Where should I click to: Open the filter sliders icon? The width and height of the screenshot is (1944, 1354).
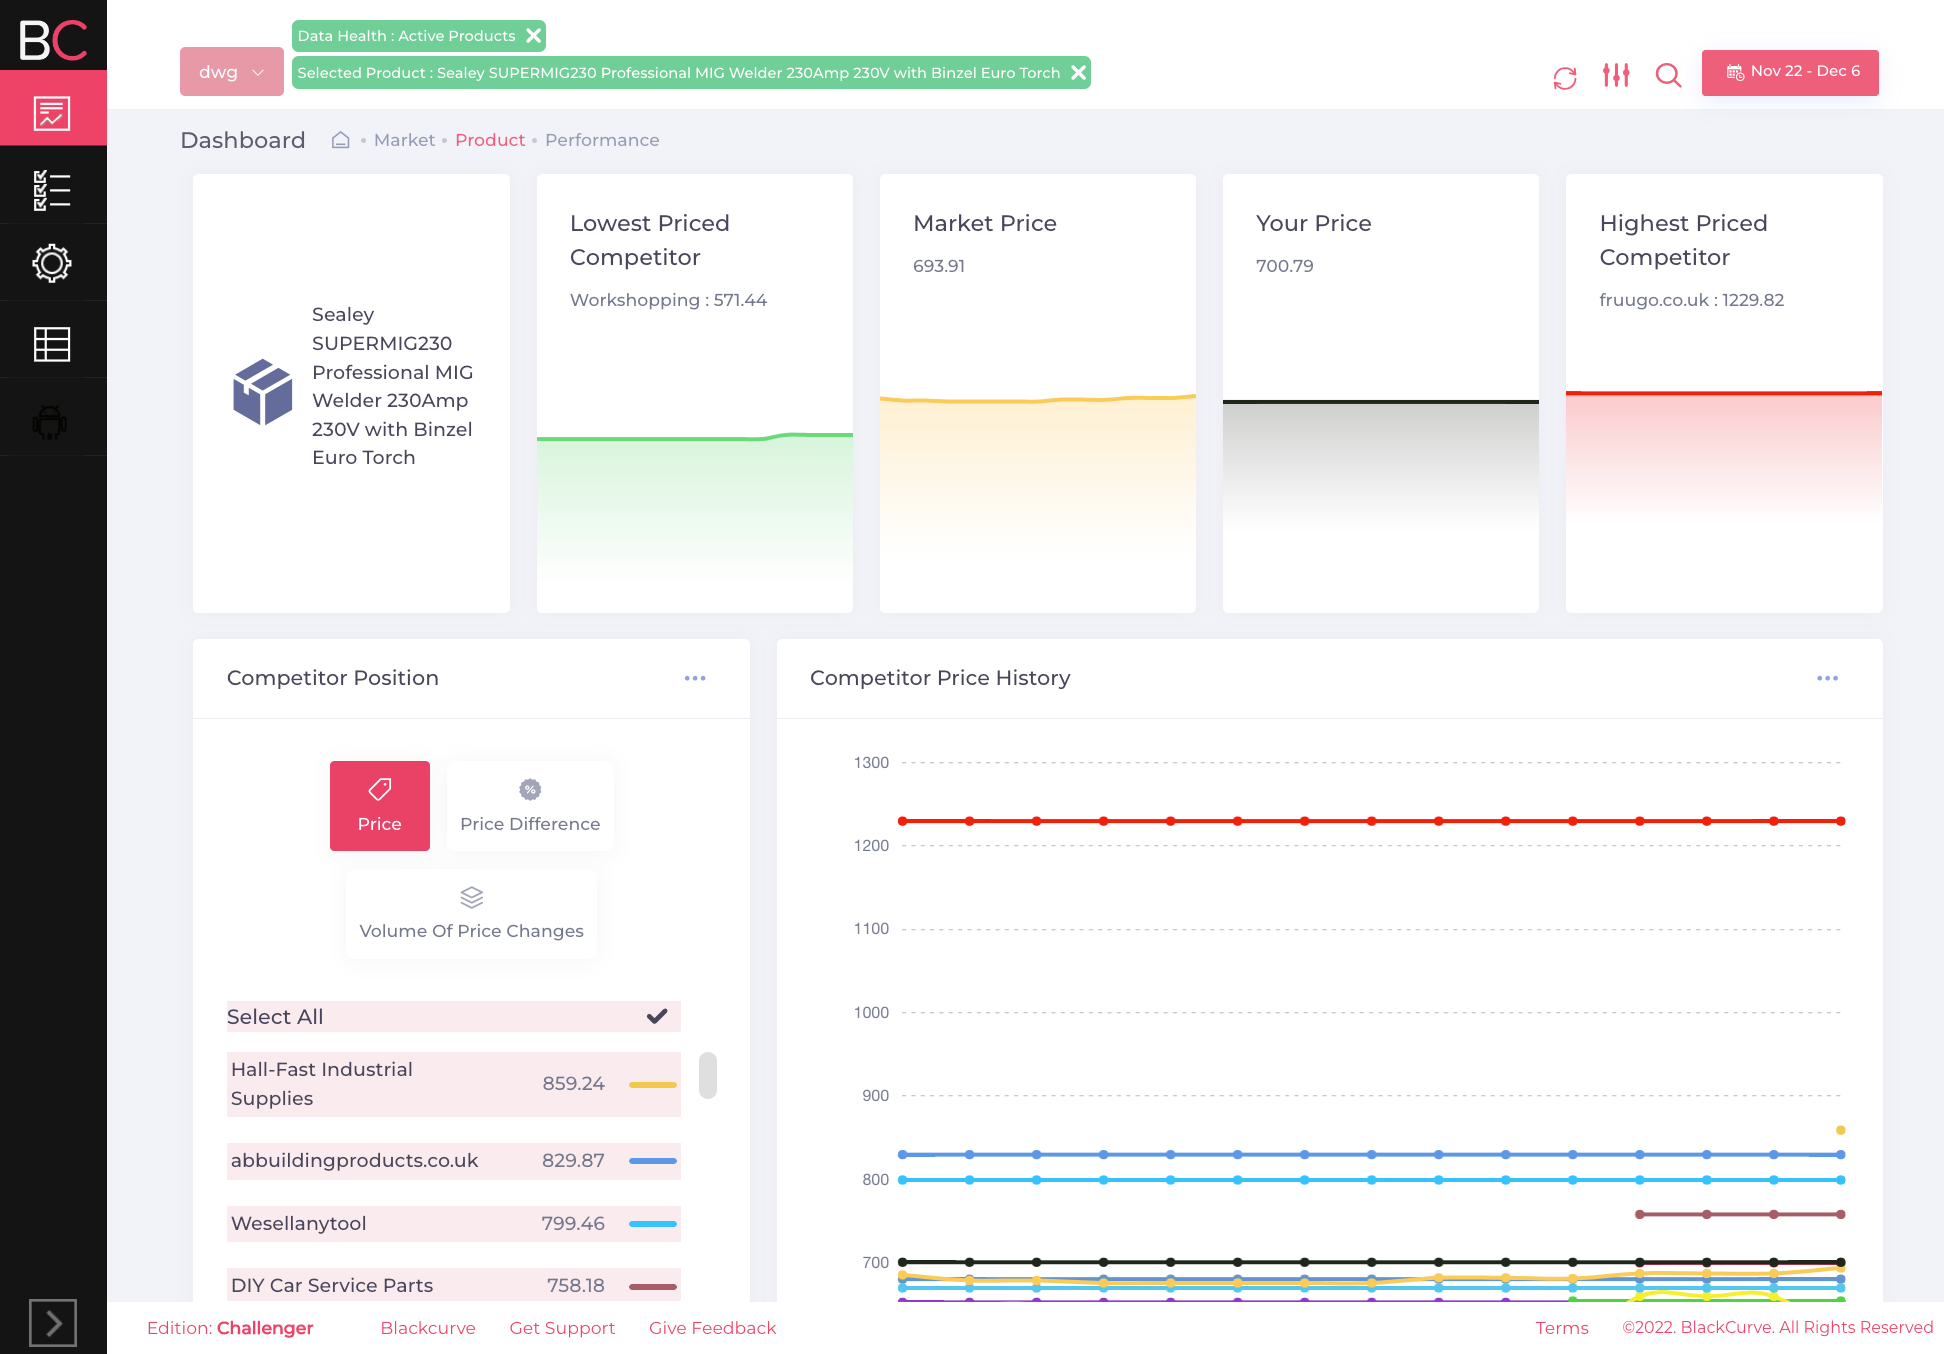point(1616,75)
